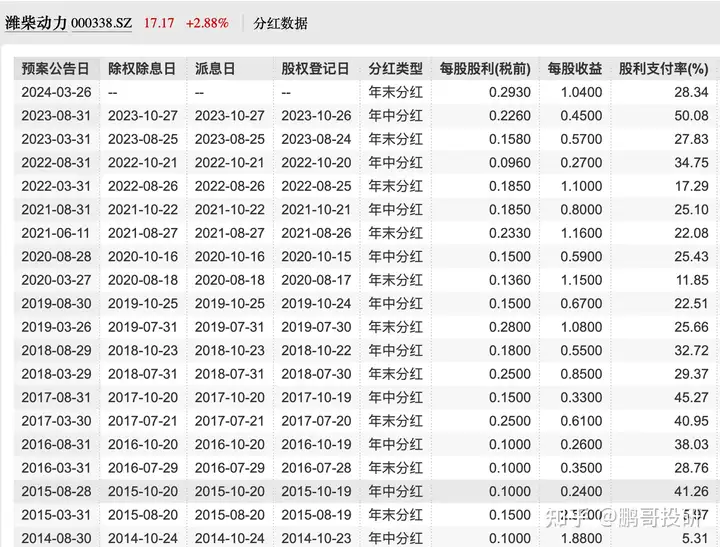Click payout ratio 45.27

[691, 397]
